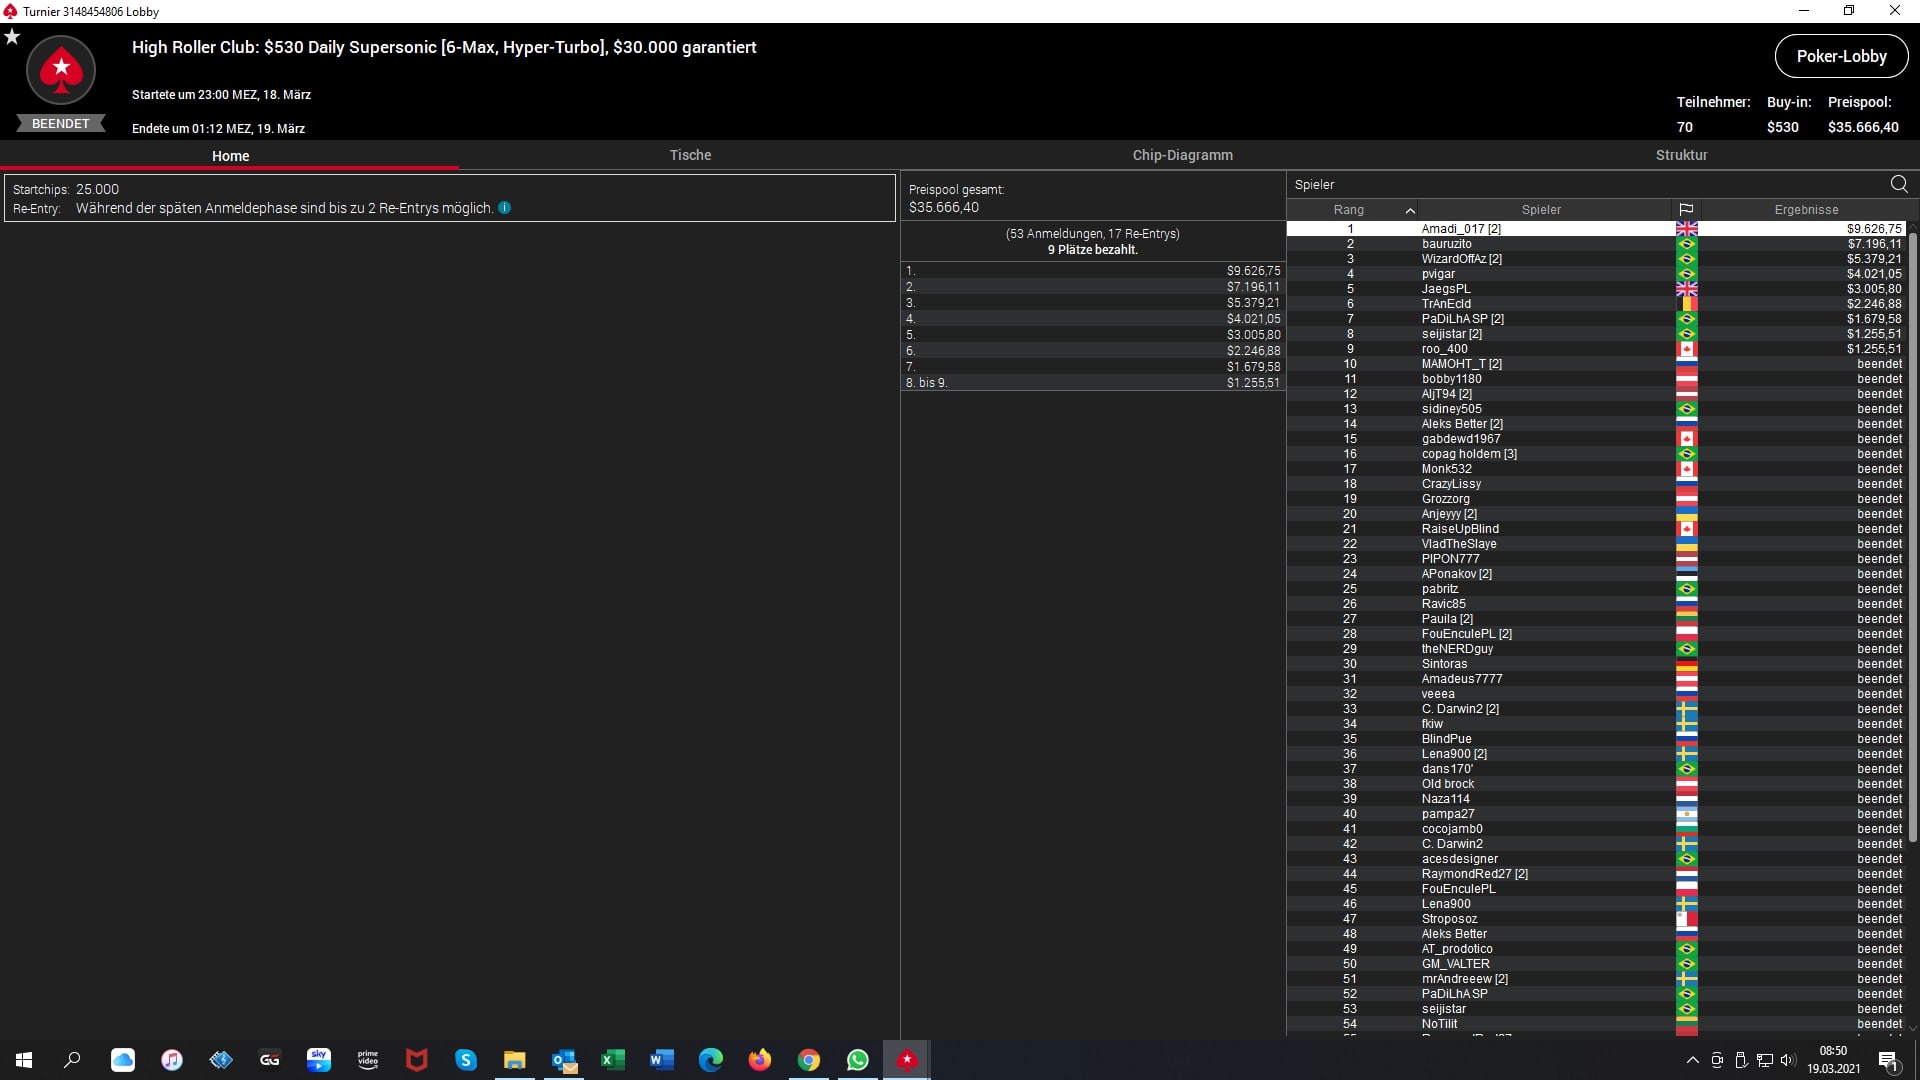Open the Chip-Diagramm tab
The width and height of the screenshot is (1920, 1080).
(1182, 155)
